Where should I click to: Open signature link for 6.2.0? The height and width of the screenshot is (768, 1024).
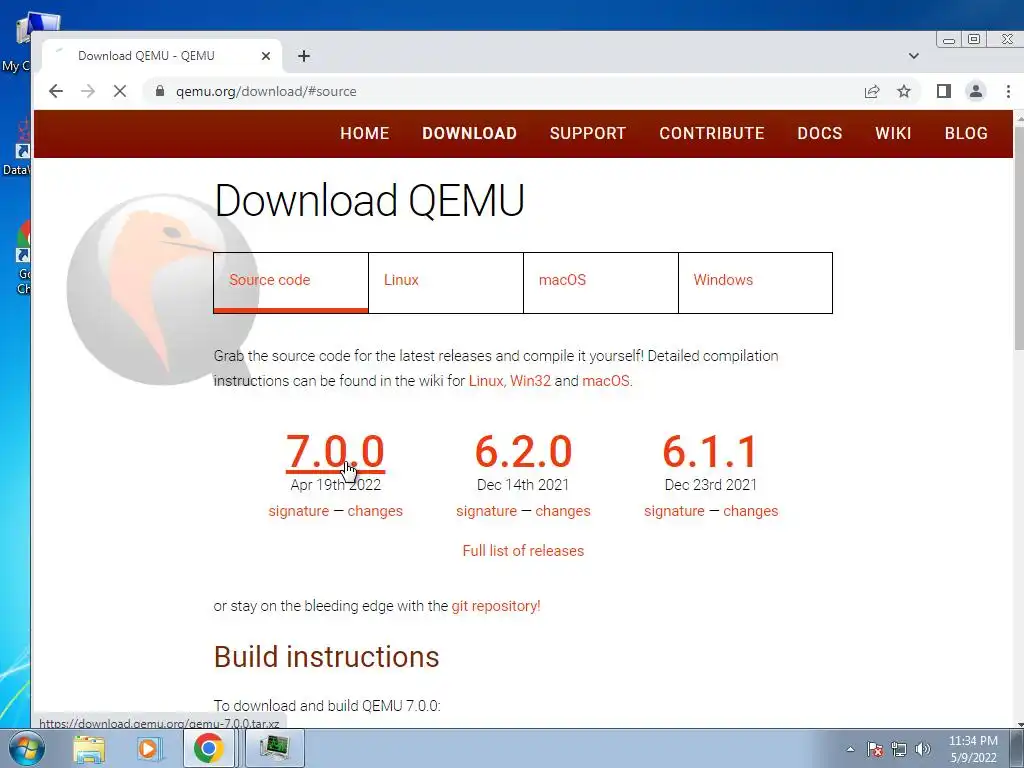[x=487, y=511]
